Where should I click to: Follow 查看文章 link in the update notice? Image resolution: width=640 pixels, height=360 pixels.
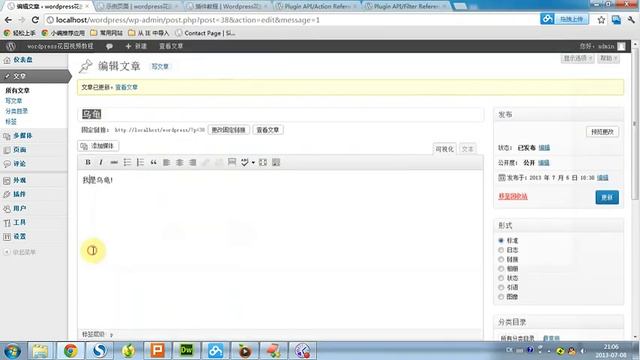tap(127, 87)
